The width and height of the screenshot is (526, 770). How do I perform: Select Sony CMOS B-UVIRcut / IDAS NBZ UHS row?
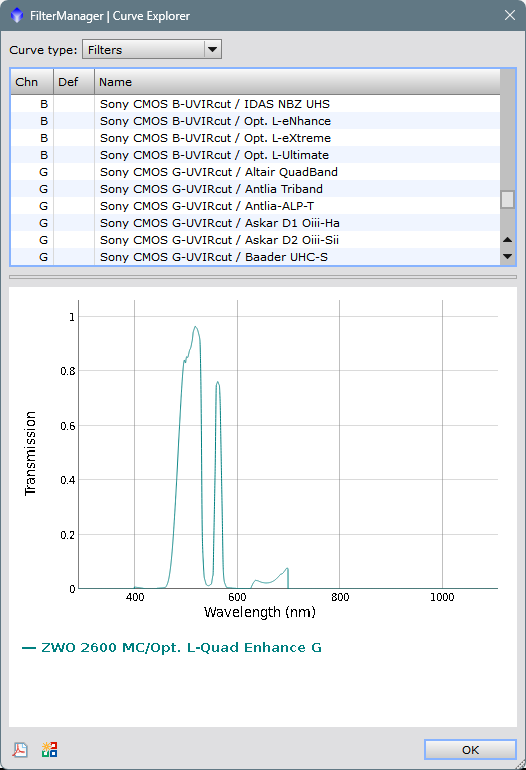pos(255,104)
